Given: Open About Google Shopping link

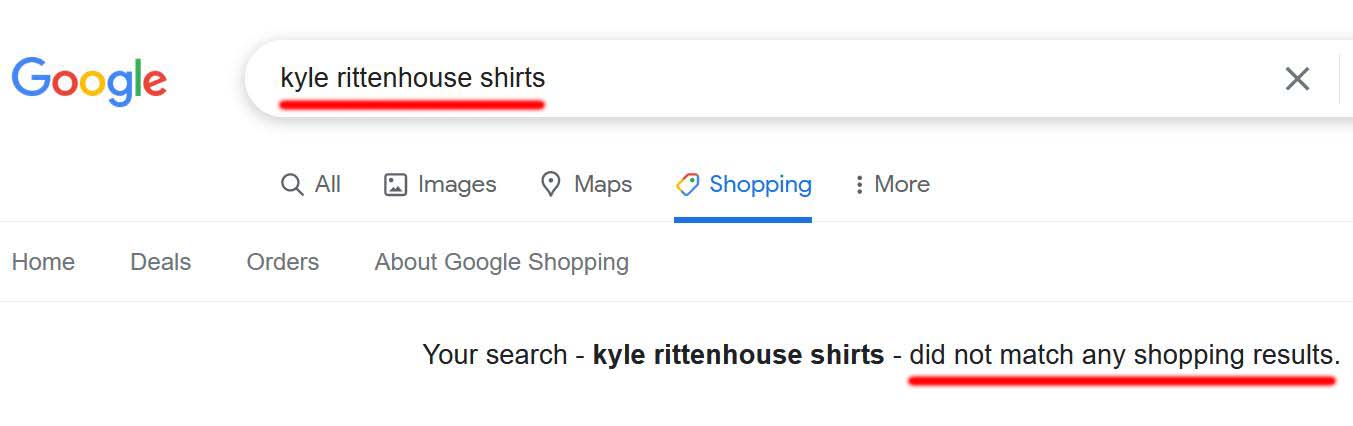Looking at the screenshot, I should pyautogui.click(x=501, y=262).
